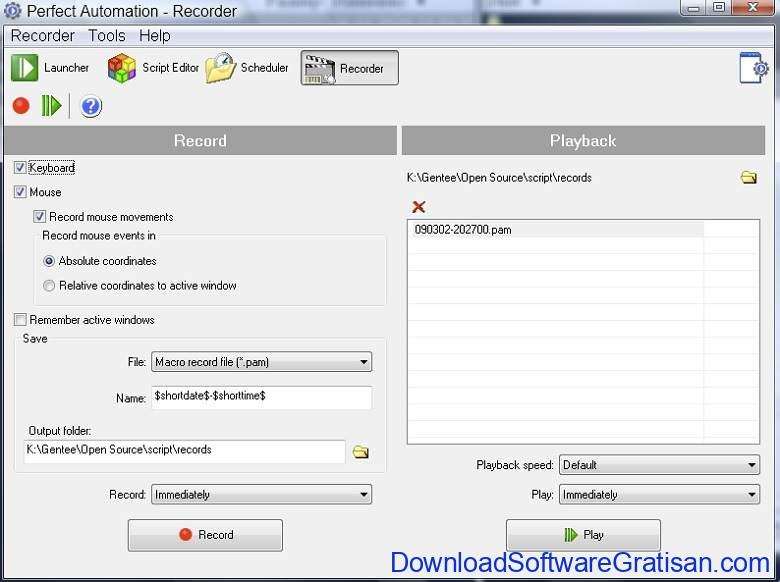
Task: Open the File type dropdown
Action: click(261, 362)
